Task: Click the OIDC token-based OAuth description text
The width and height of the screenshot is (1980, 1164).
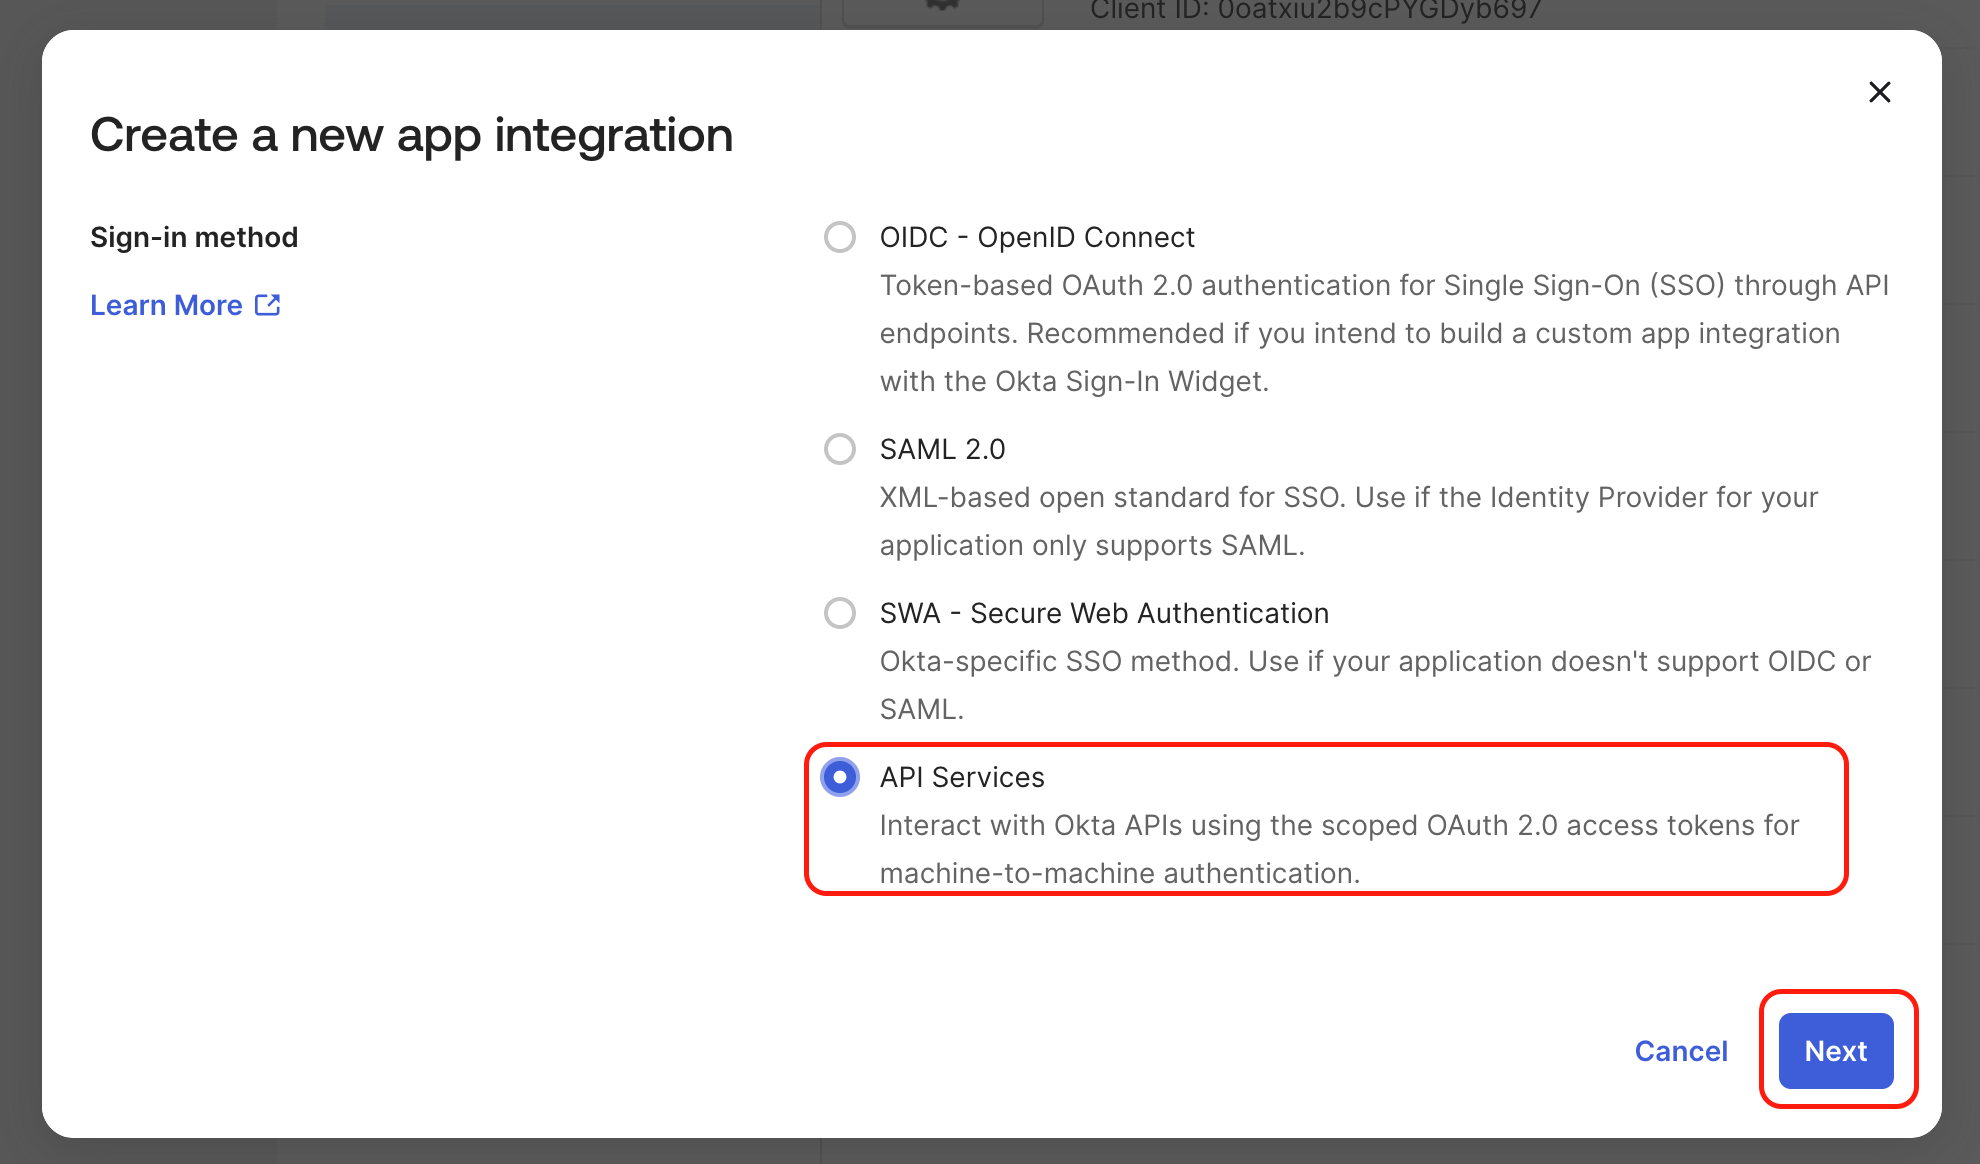Action: coord(1383,333)
